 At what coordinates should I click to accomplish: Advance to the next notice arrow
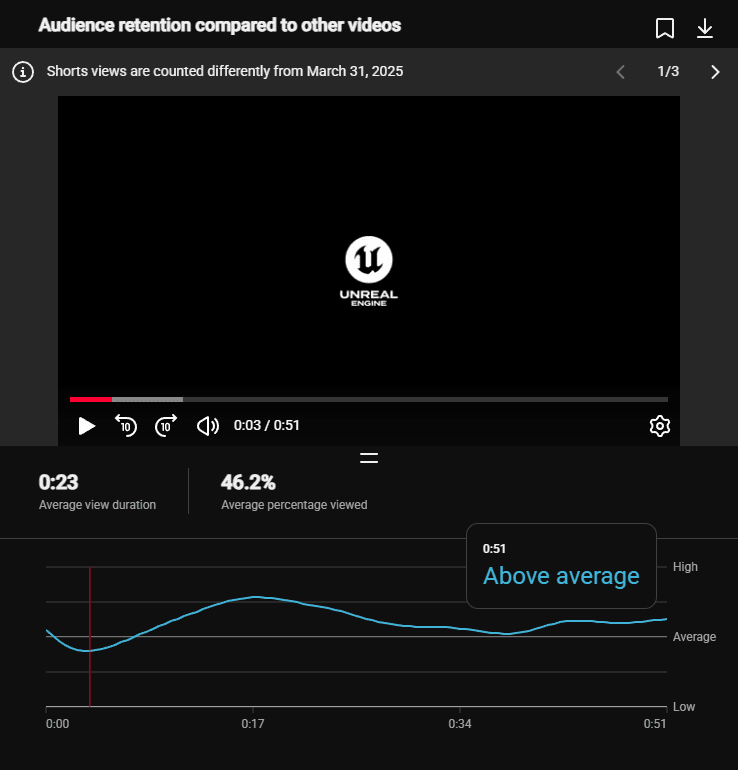pos(715,72)
